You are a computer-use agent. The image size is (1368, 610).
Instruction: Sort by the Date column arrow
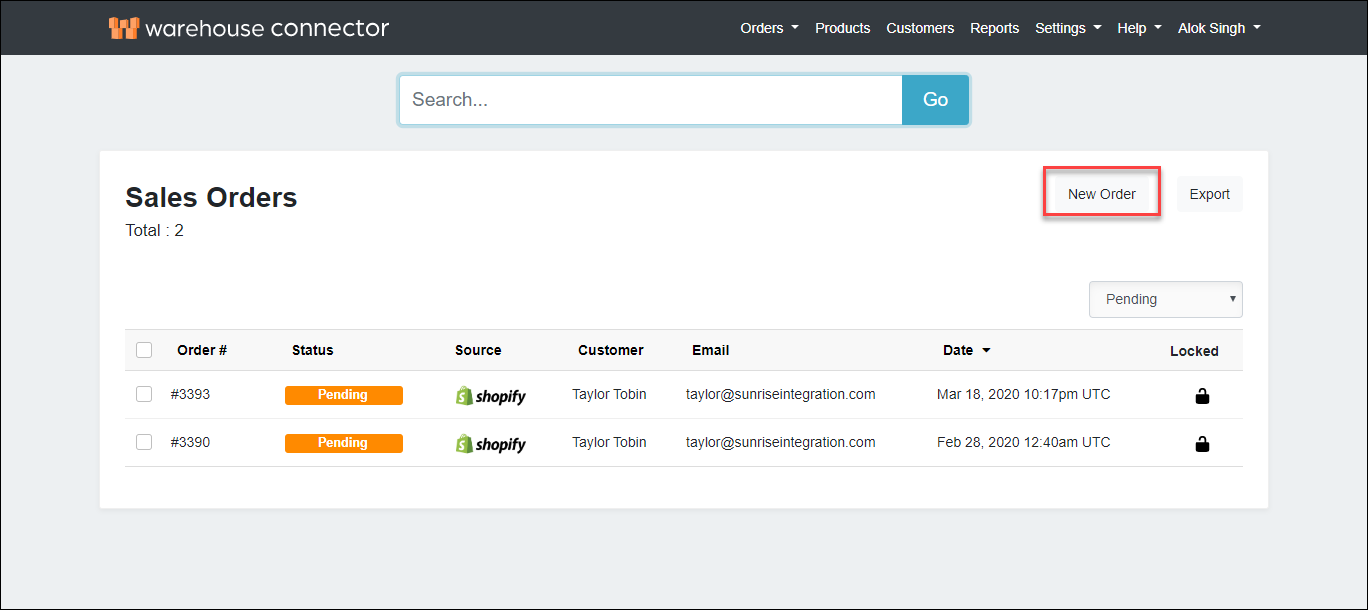[x=986, y=351]
